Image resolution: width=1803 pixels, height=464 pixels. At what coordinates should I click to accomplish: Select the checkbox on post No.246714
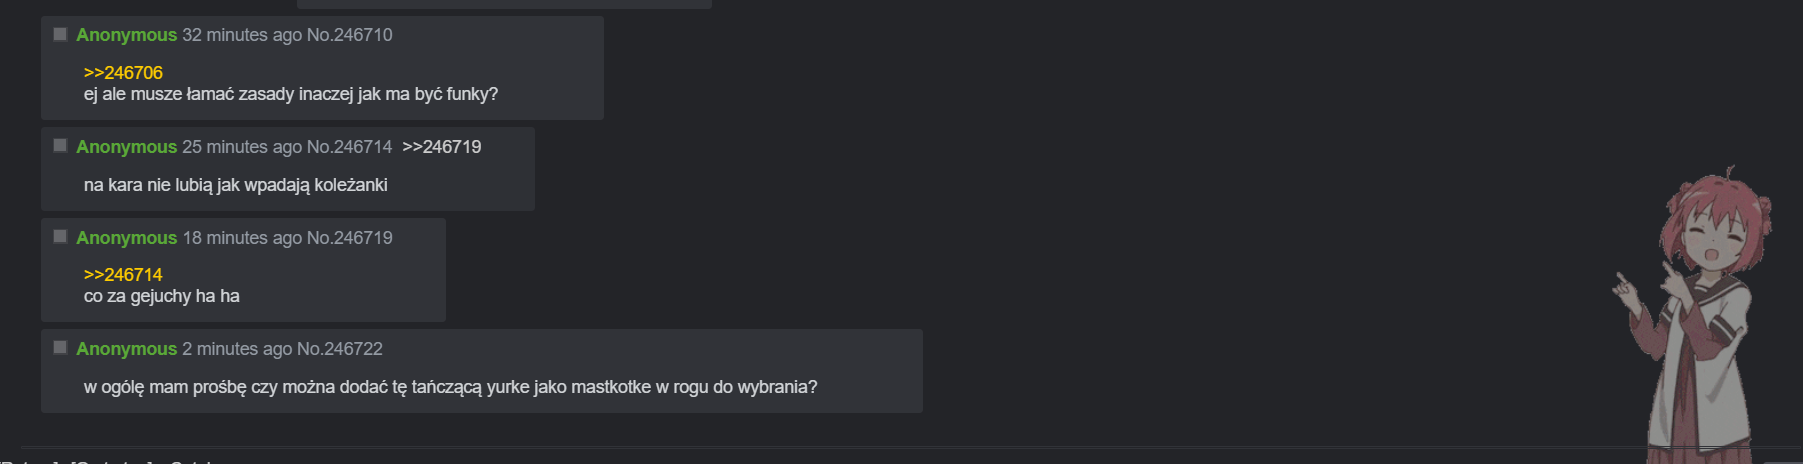[60, 146]
